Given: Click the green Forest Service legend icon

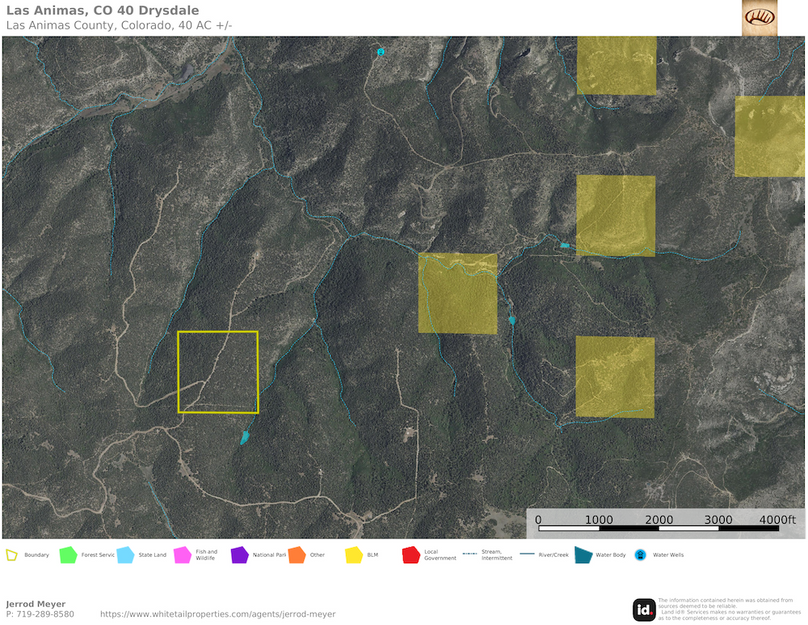Looking at the screenshot, I should click(68, 555).
